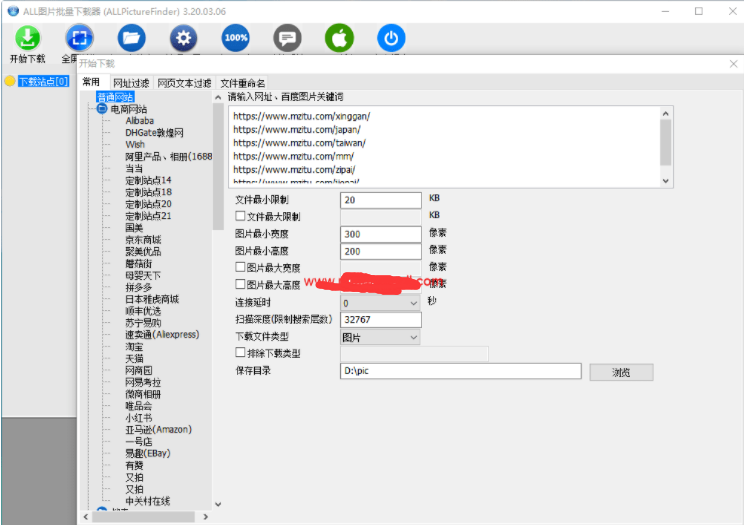Click the 保存目录 field showing D:\pic
The image size is (744, 525).
461,371
